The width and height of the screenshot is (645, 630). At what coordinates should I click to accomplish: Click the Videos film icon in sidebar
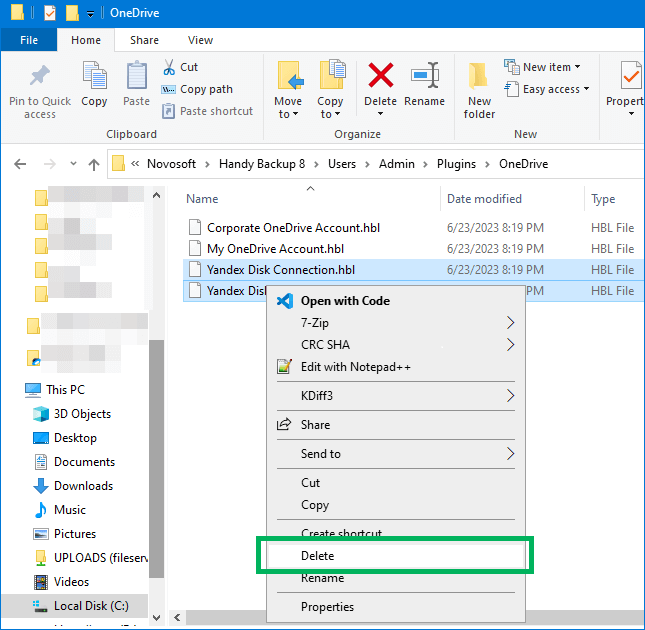[x=41, y=582]
